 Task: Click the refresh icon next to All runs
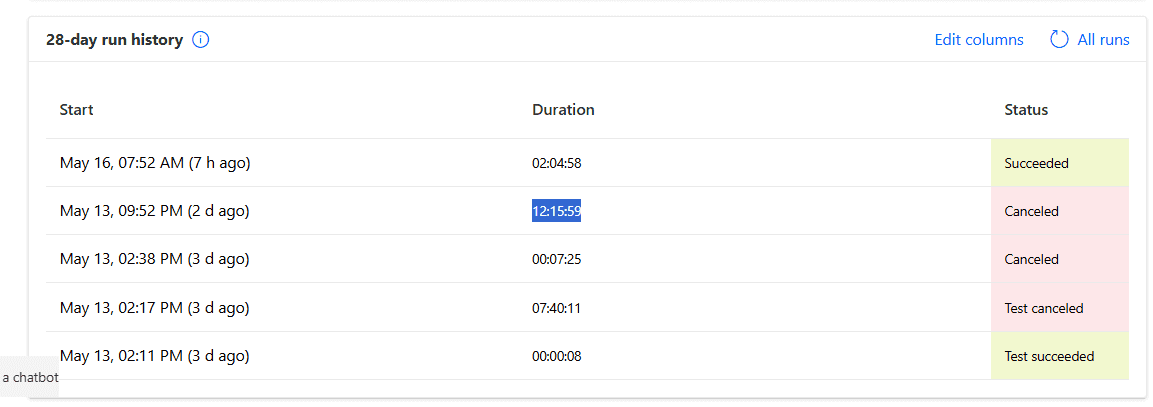click(1059, 40)
